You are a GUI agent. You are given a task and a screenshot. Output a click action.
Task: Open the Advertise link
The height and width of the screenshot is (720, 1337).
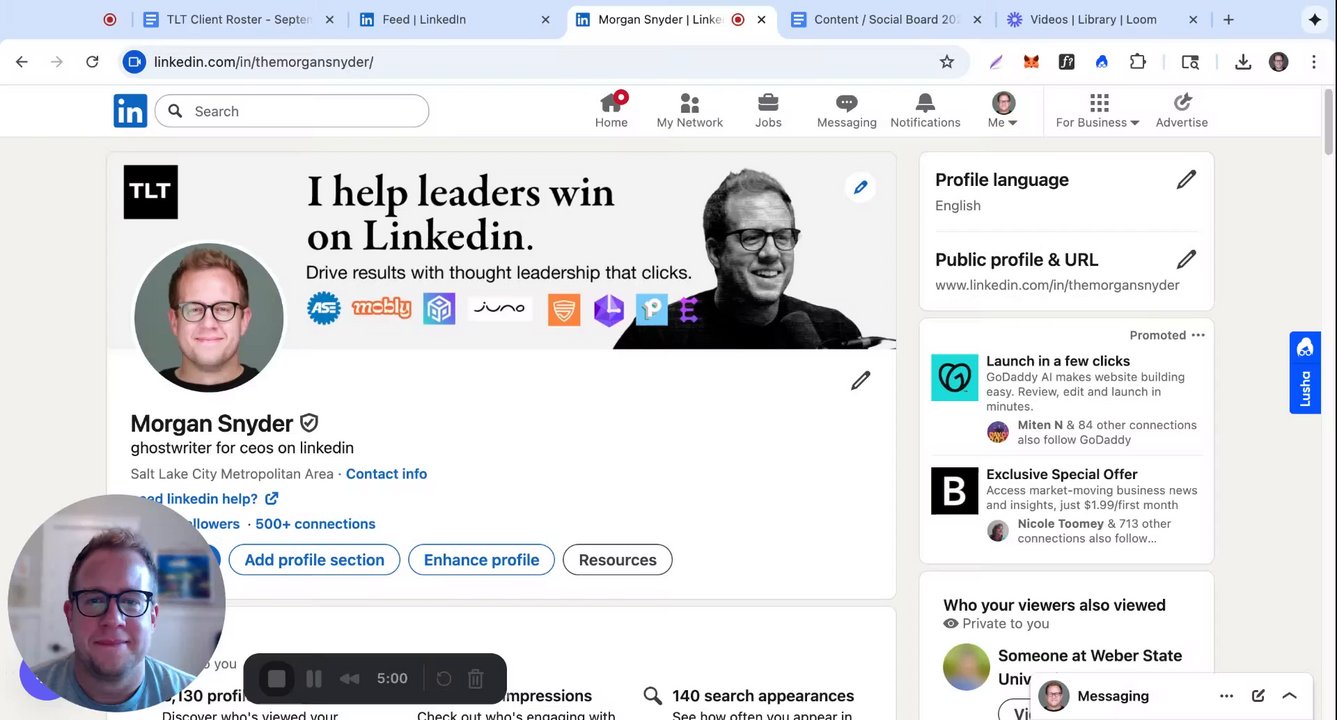tap(1182, 110)
